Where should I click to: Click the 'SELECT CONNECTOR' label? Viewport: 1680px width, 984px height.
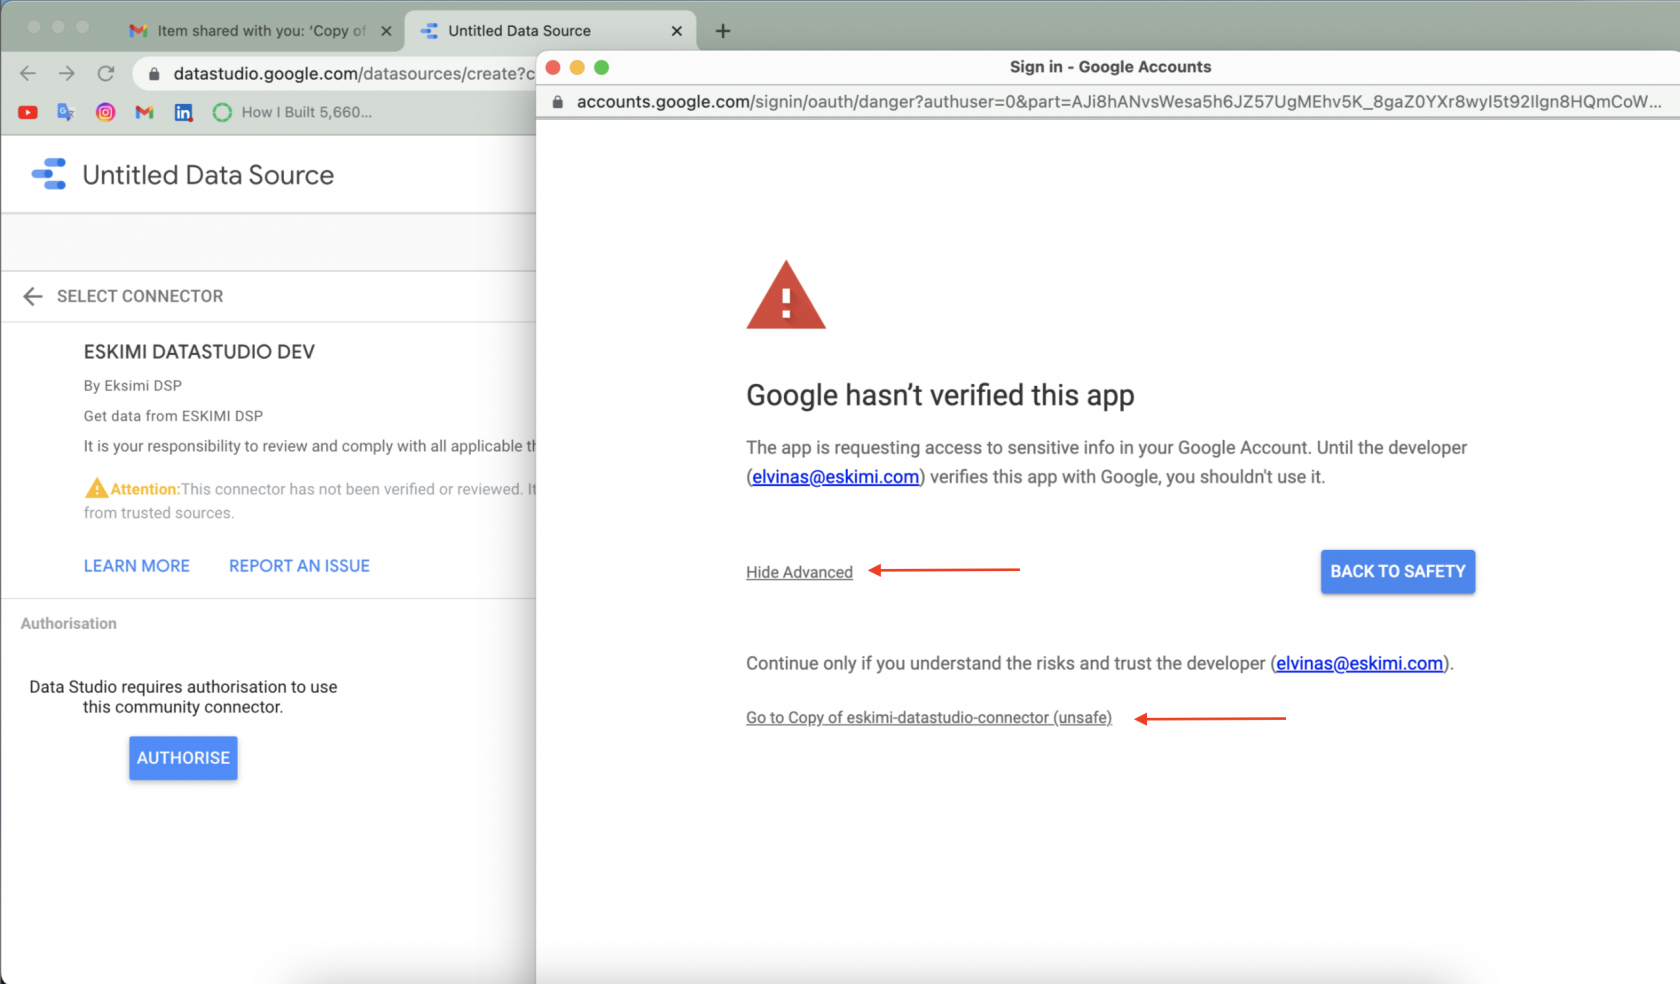coord(140,296)
